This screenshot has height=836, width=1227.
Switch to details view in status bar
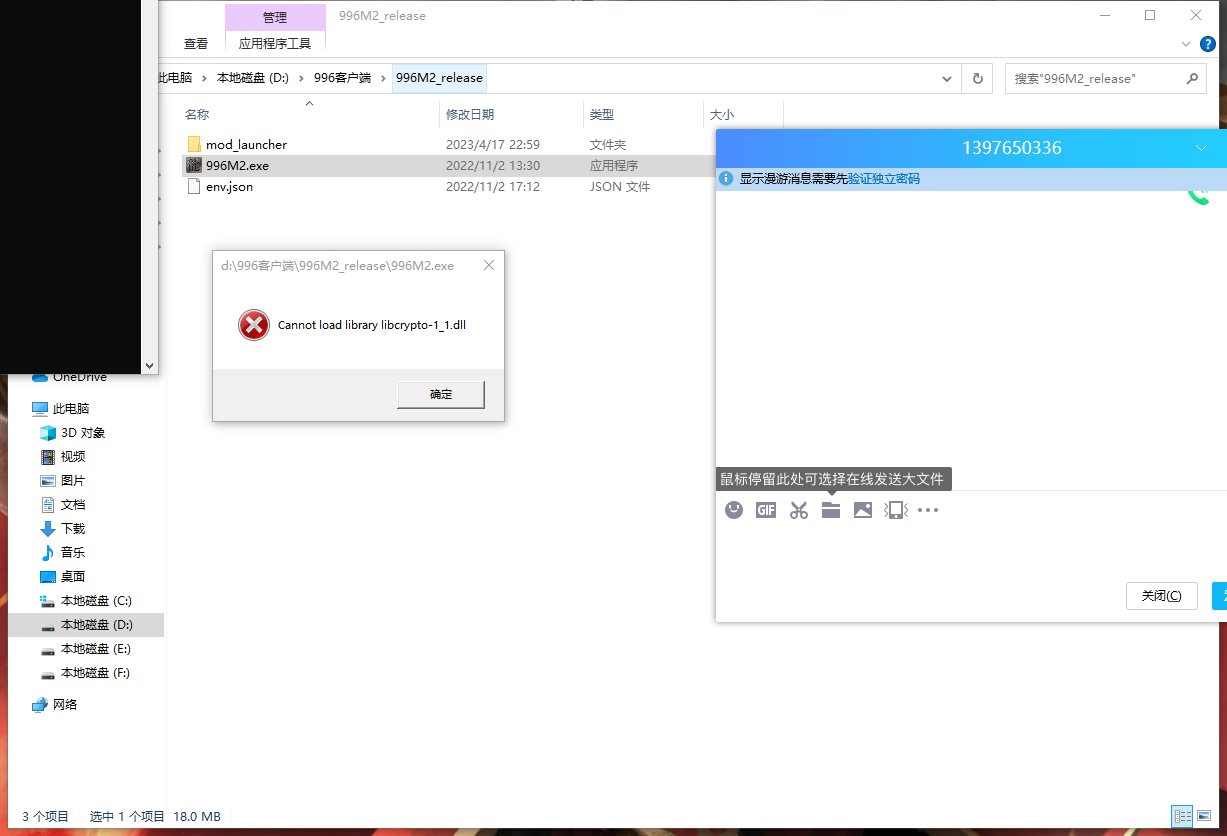(x=1183, y=816)
